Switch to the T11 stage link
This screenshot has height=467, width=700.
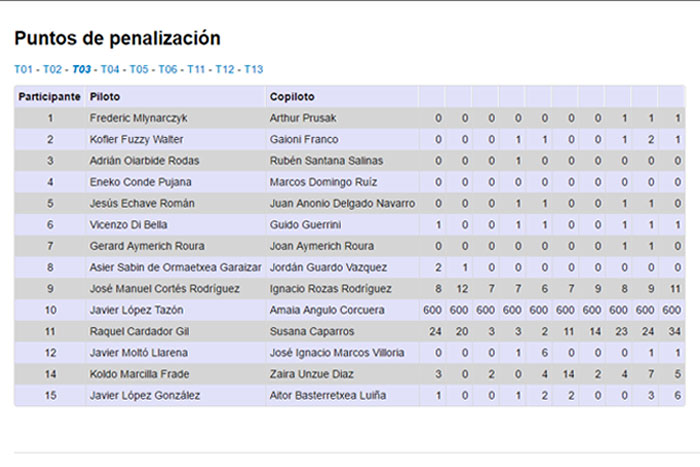tap(196, 70)
